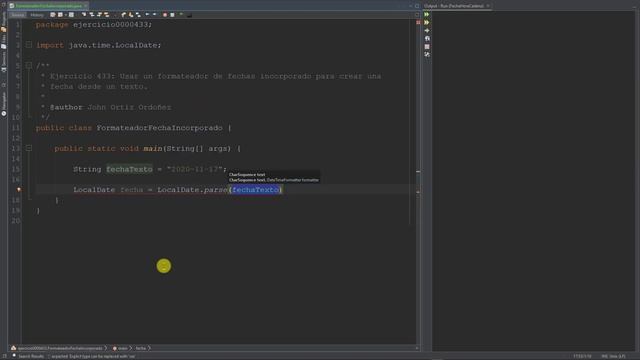Click the fecha breadcrumb at the bottom

click(x=141, y=348)
